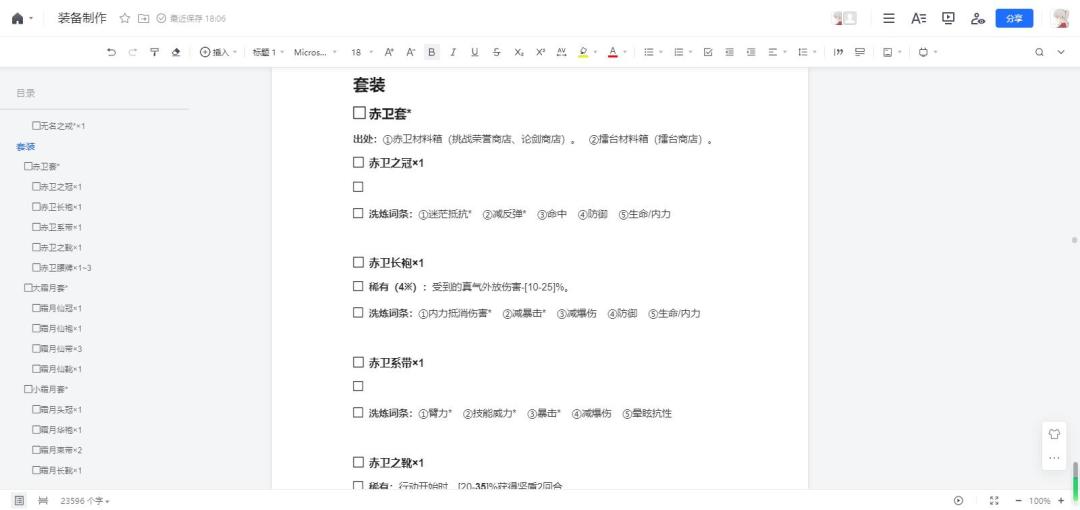1080x510 pixels.
Task: Open highlight color dropdown arrow
Action: 595,52
